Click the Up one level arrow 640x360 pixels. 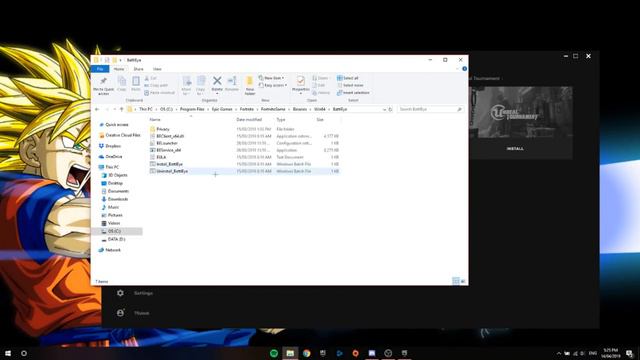click(x=122, y=109)
